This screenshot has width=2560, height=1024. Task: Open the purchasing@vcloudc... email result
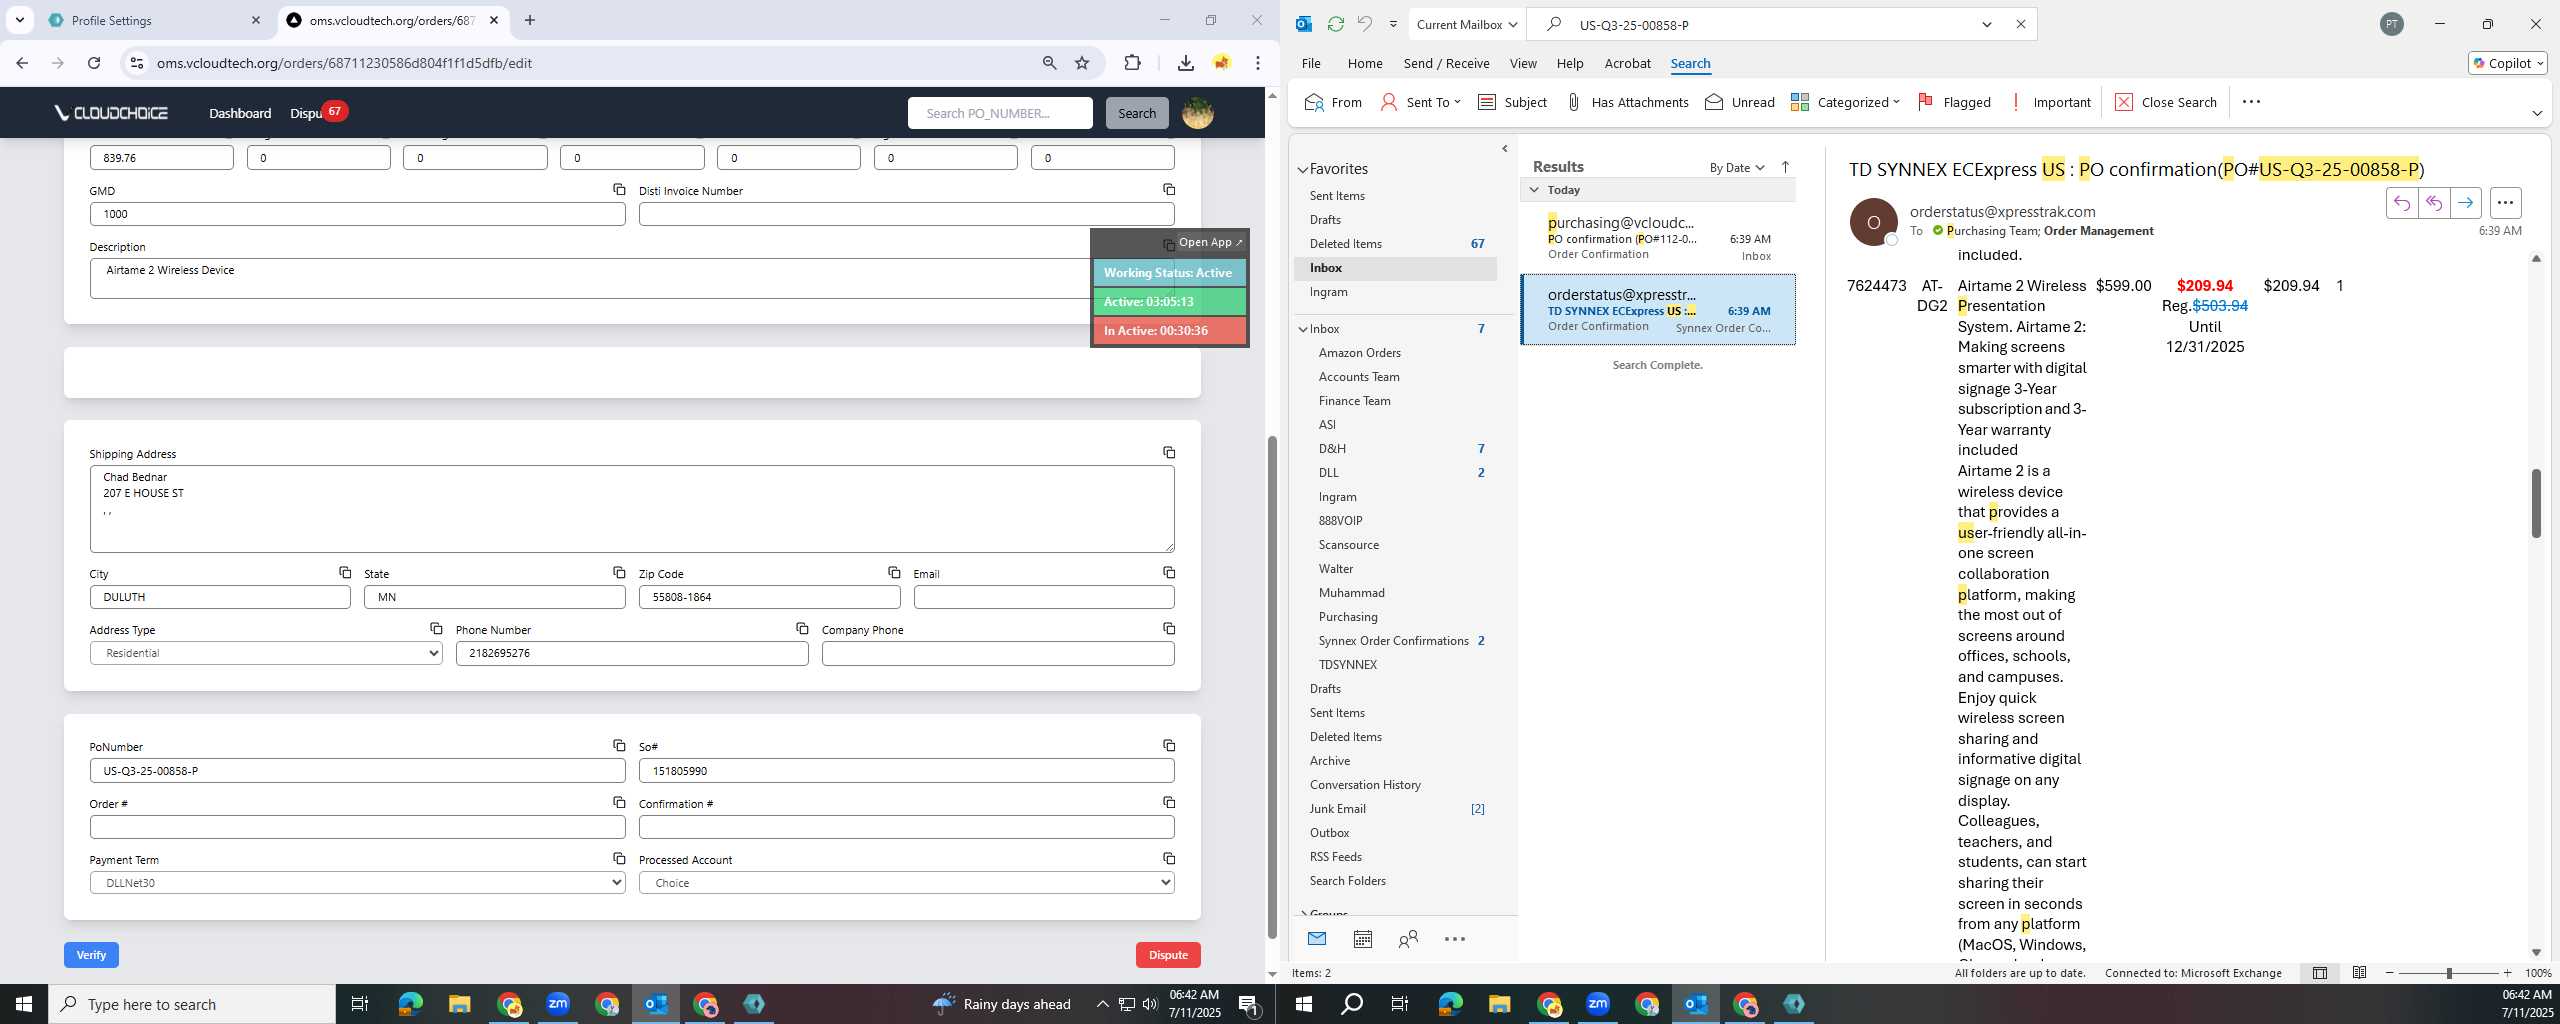(1658, 238)
